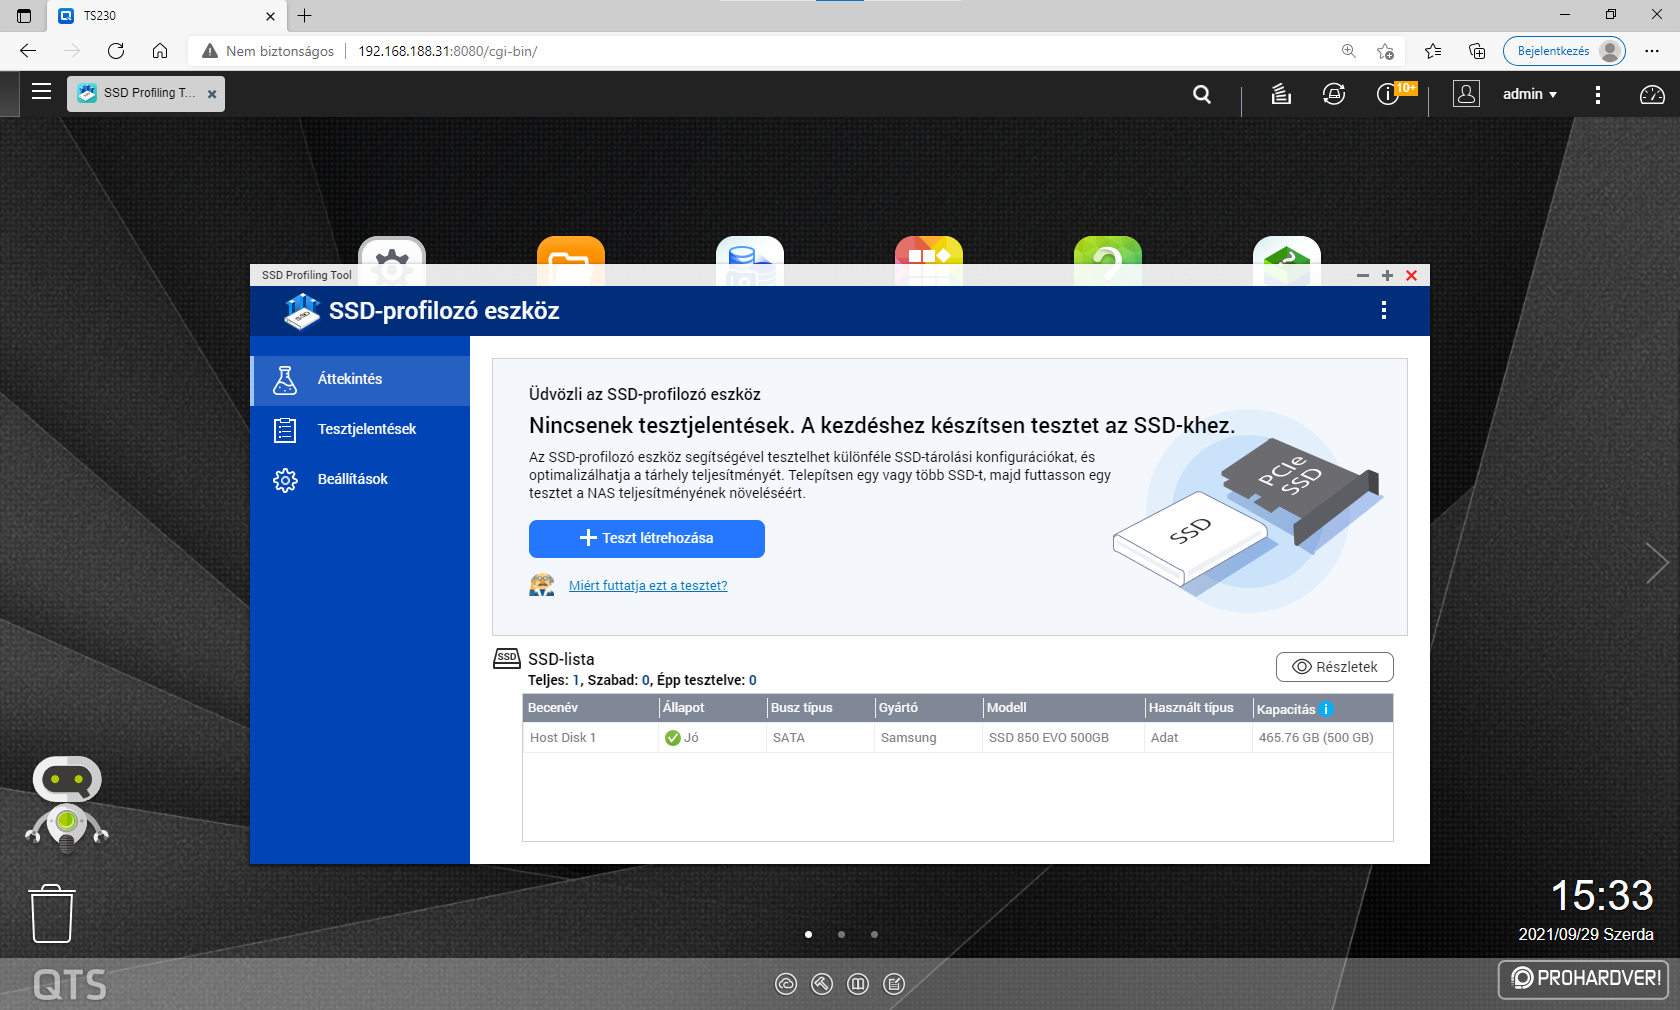Screen dimensions: 1680x1010
Task: Click the user profile icon beside admin
Action: coord(1466,94)
